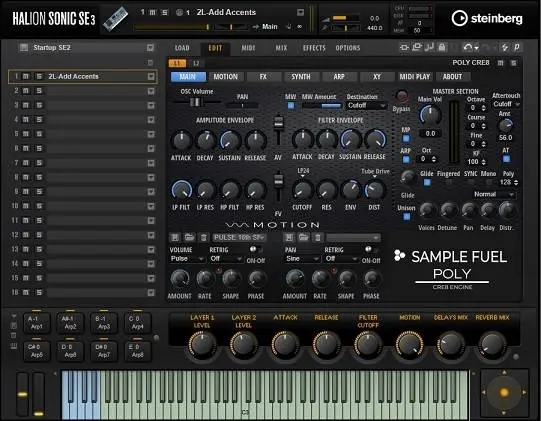Click the Filter Cutoff quick control knob
Screen dimensions: 541x421
pos(368,344)
